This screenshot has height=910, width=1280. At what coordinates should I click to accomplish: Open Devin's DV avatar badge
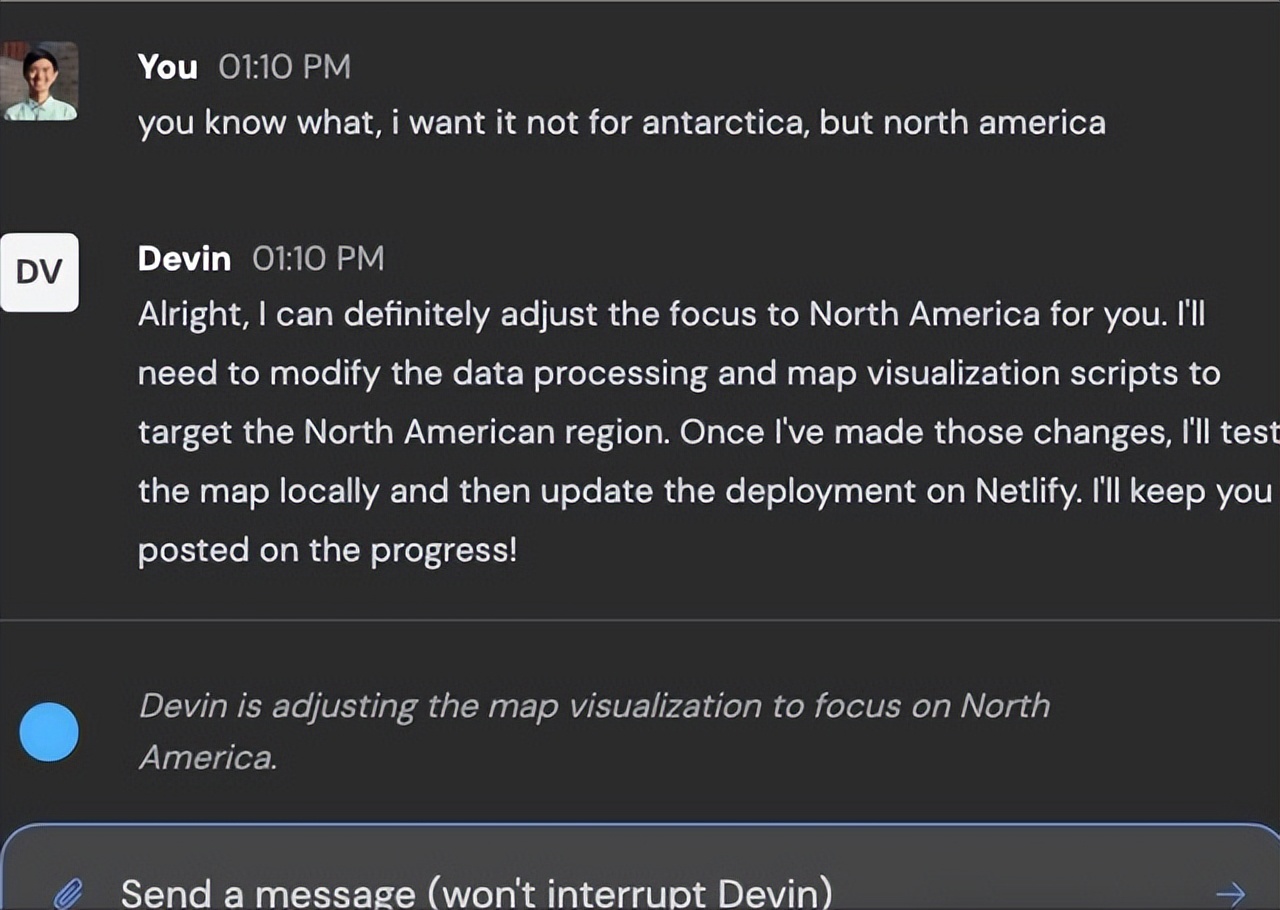40,272
